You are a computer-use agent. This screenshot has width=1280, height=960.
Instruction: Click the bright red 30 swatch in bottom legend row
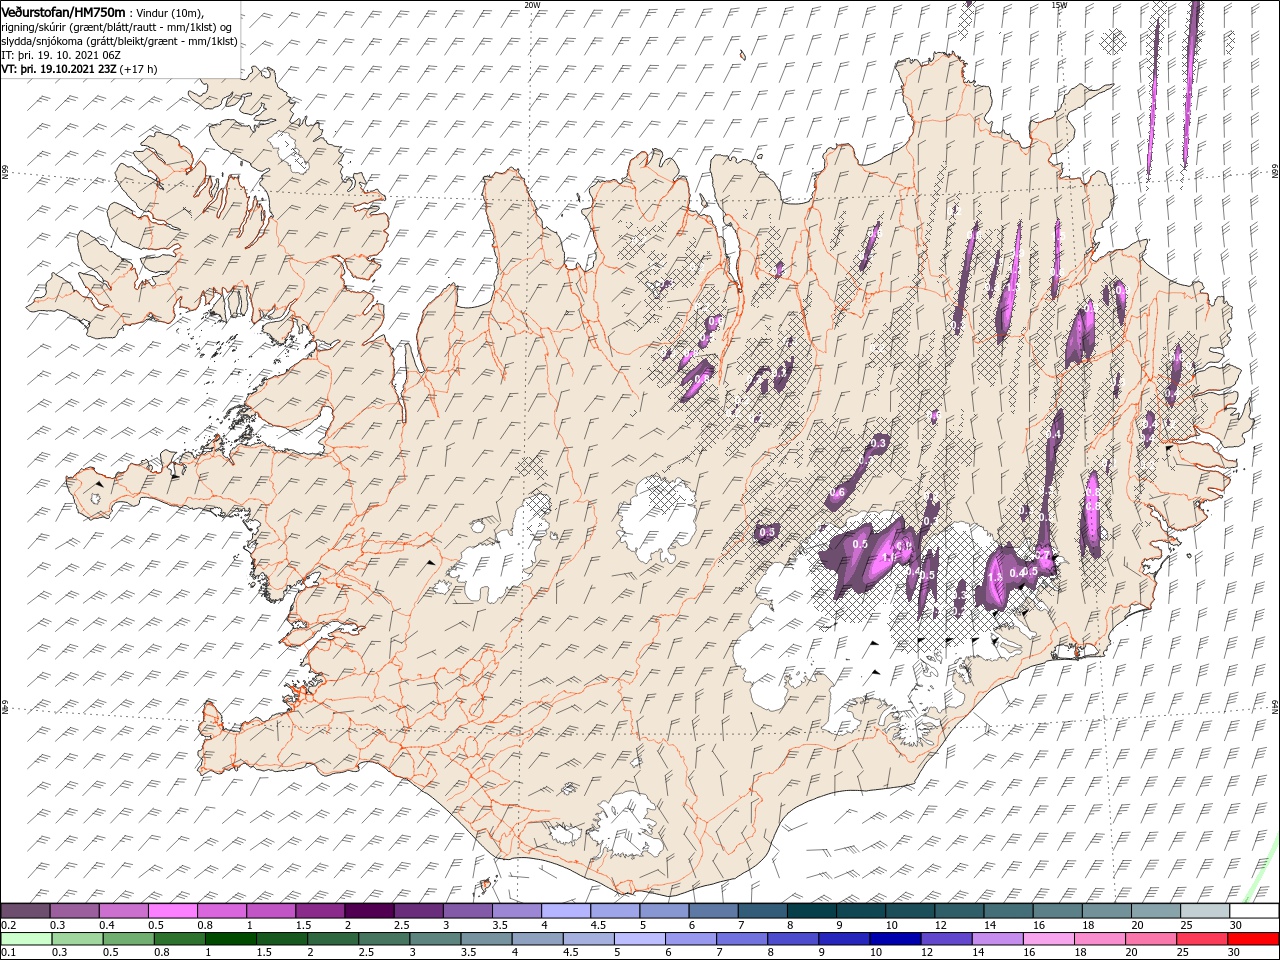(1254, 938)
